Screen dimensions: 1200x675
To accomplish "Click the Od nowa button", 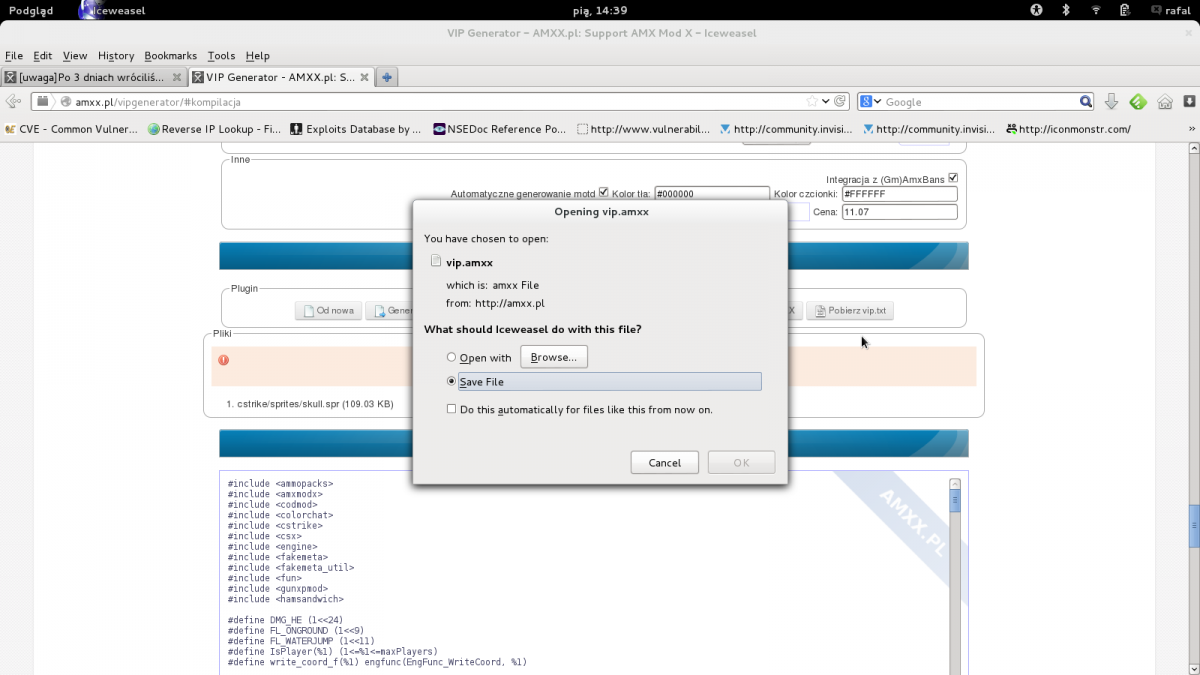I will (x=328, y=311).
